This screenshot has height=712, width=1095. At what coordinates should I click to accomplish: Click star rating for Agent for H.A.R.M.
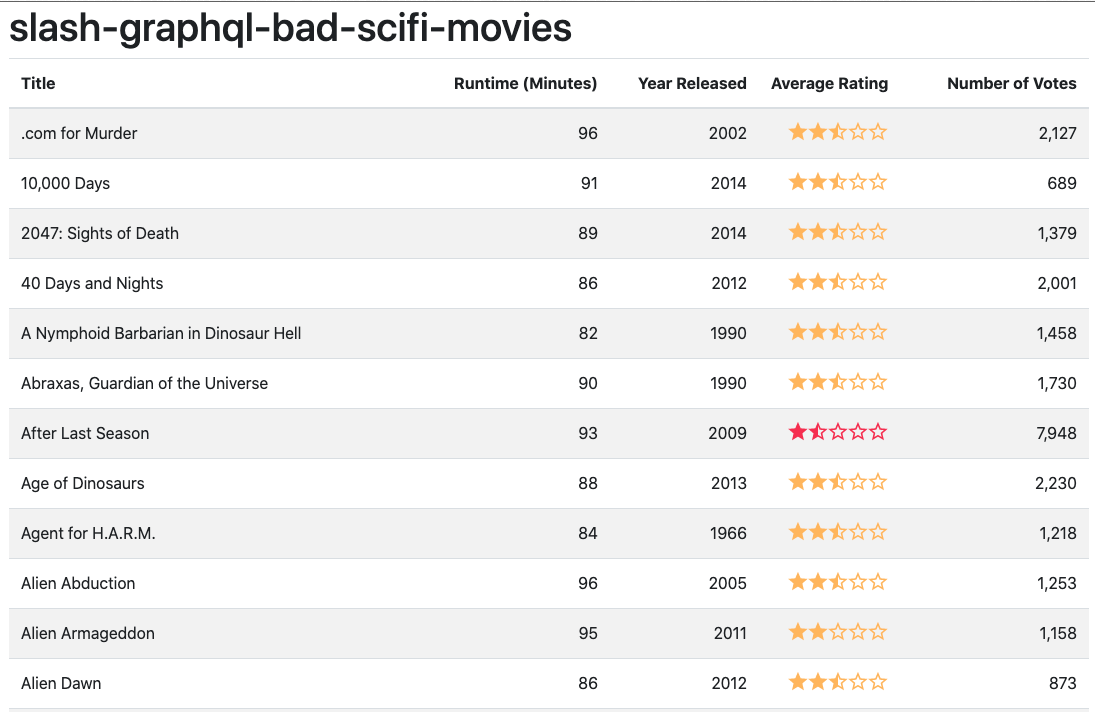tap(837, 532)
